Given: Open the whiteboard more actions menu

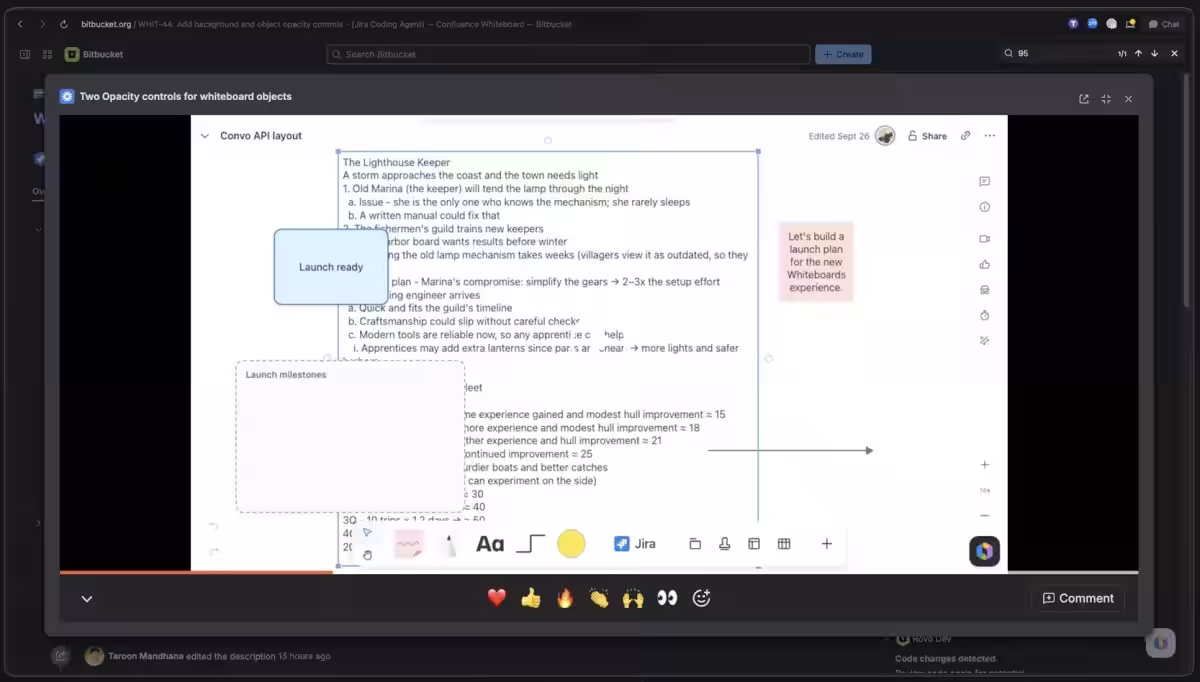Looking at the screenshot, I should click(x=990, y=136).
